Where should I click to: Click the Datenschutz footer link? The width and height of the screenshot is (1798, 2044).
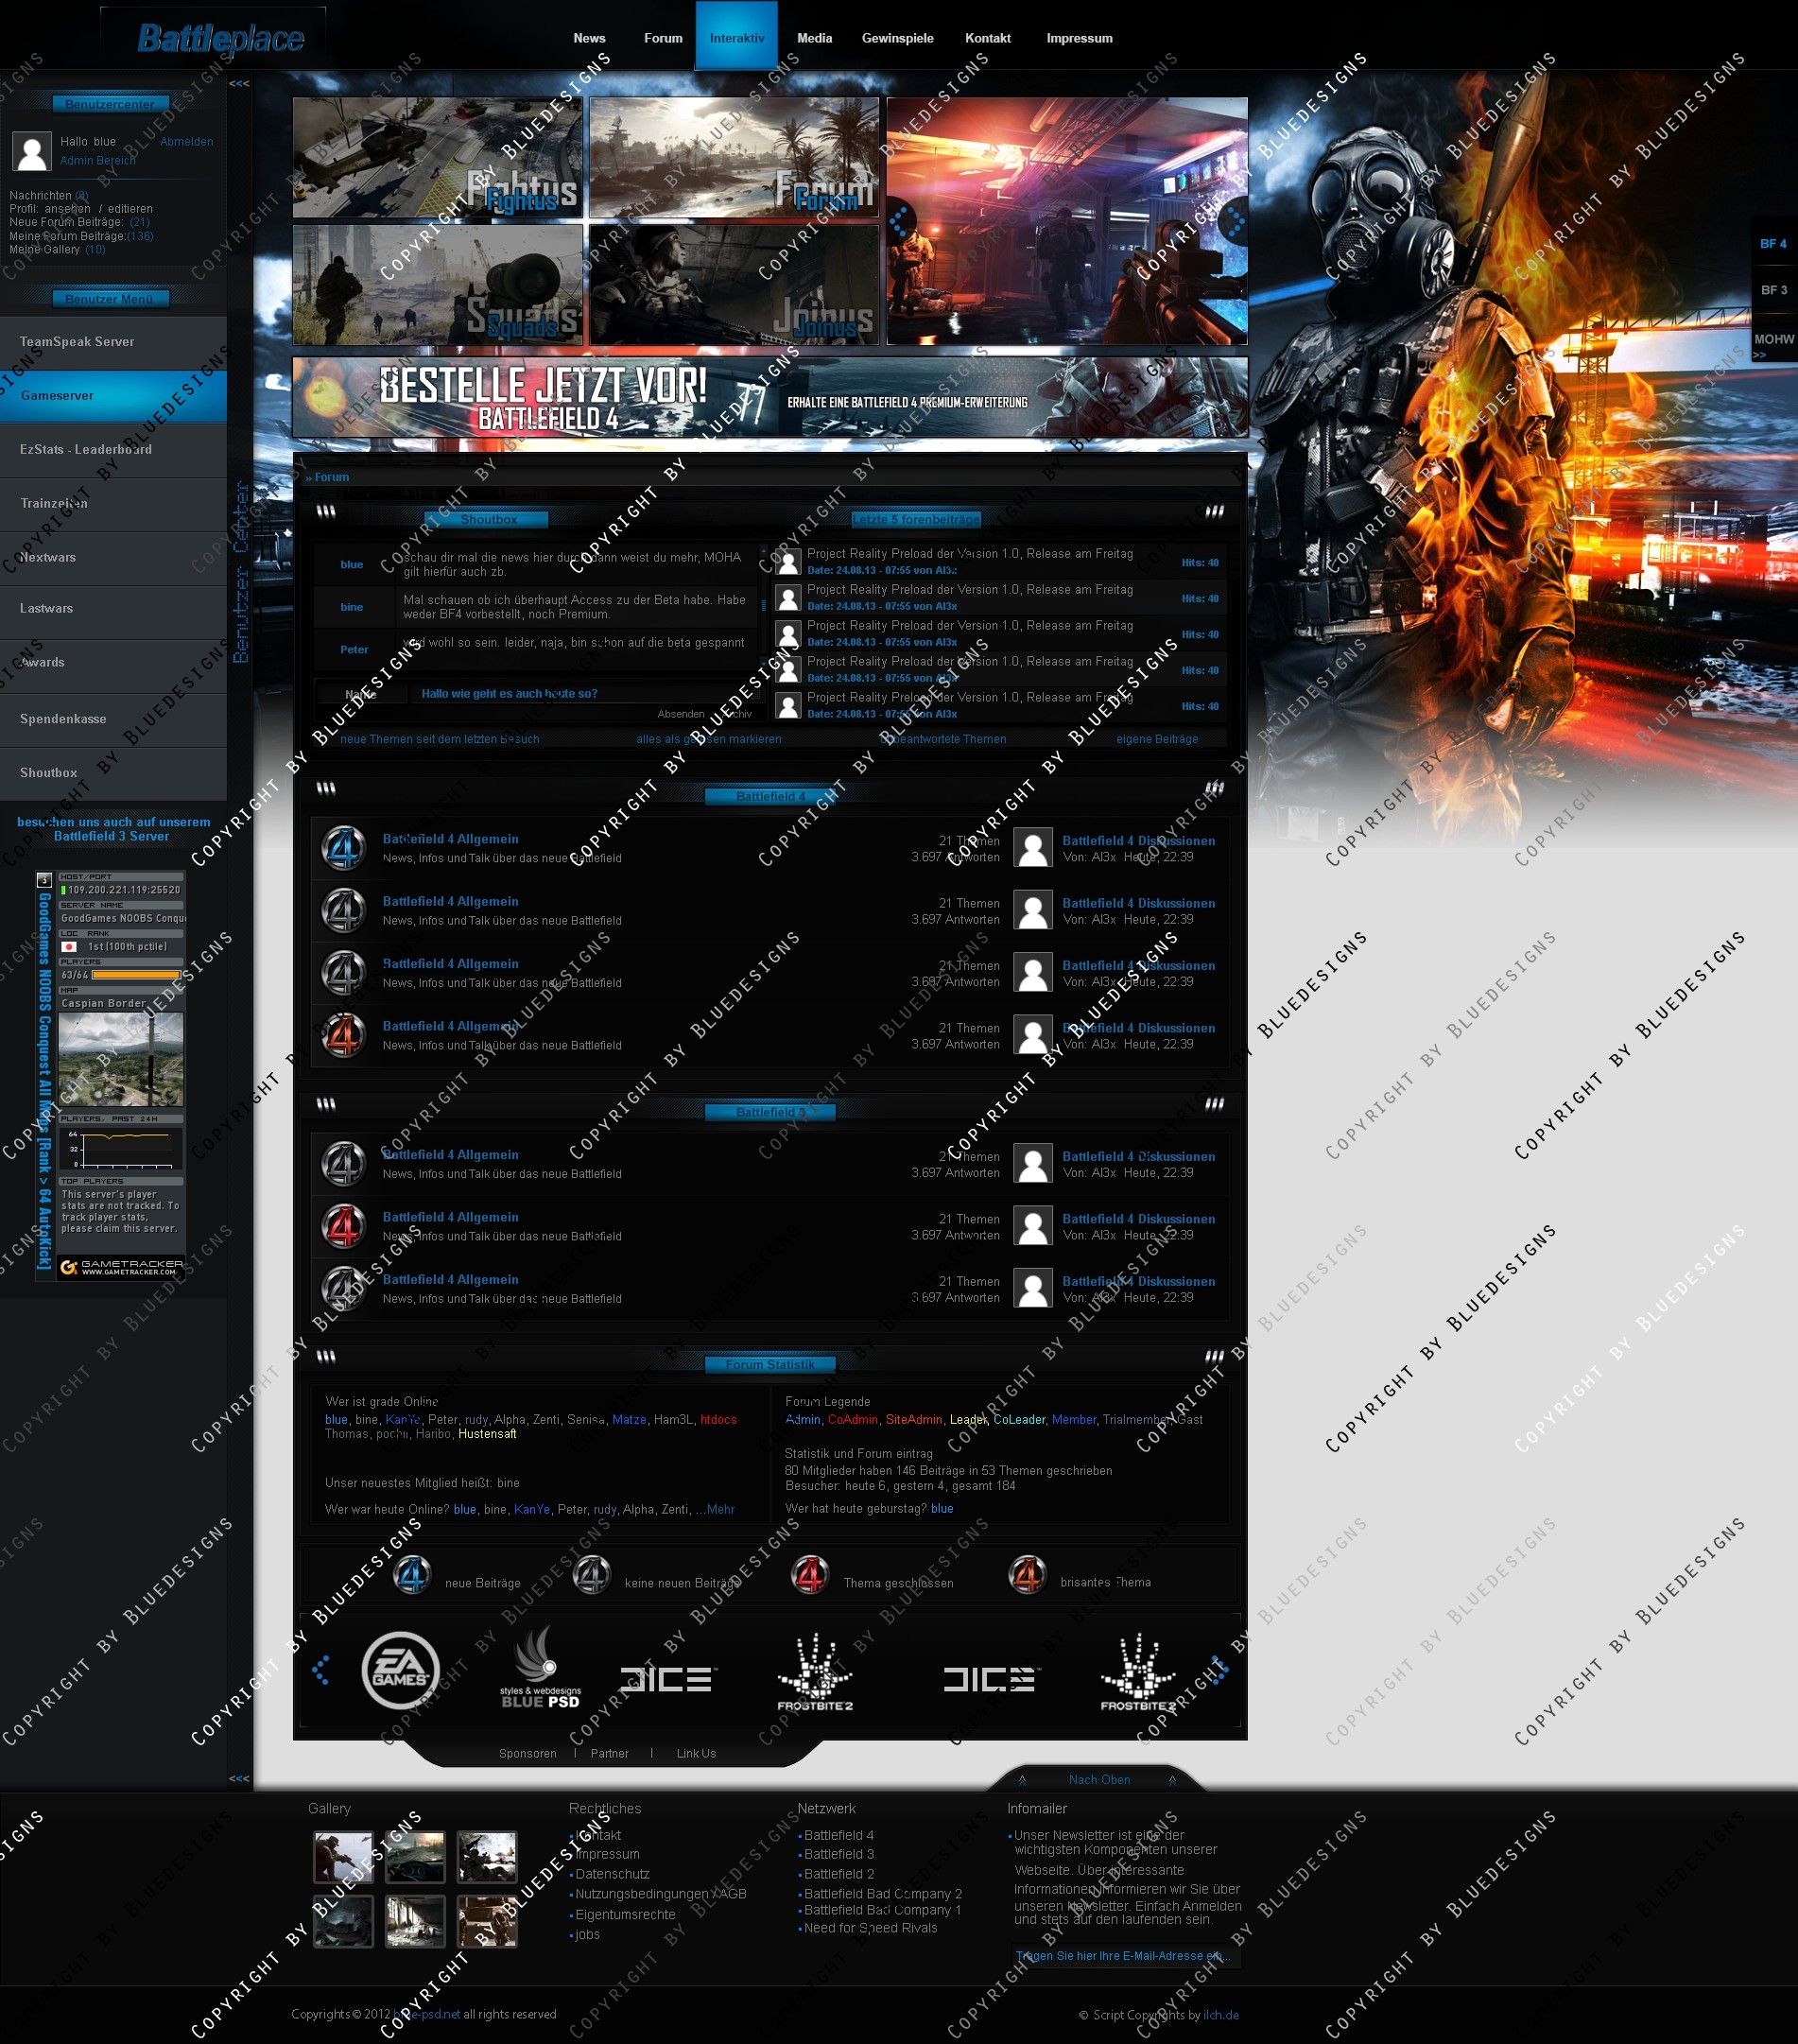pos(612,1874)
